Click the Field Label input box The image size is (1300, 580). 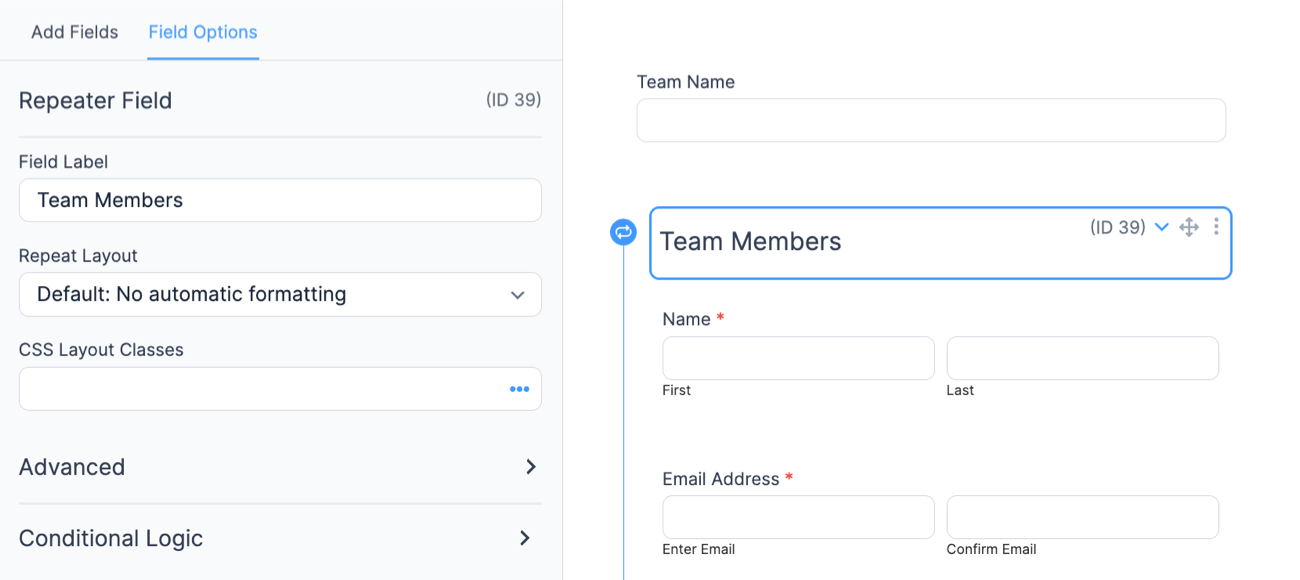point(280,200)
